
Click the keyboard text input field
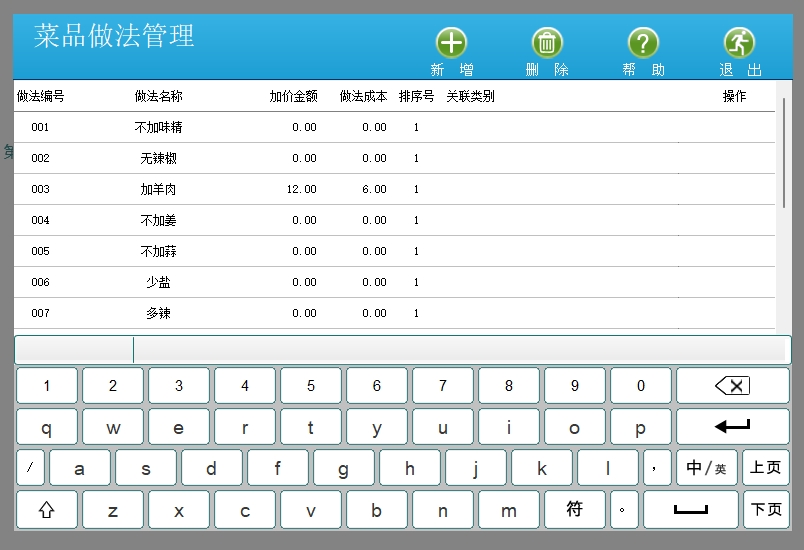[x=460, y=350]
